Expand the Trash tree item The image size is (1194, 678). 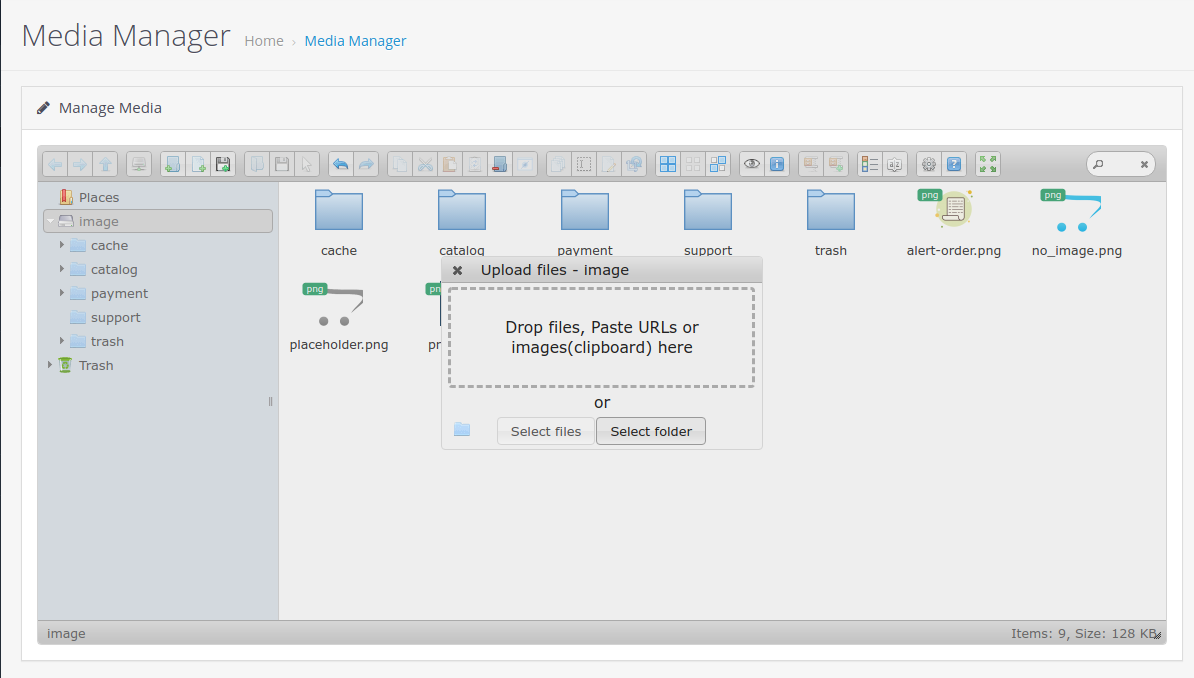[x=50, y=365]
